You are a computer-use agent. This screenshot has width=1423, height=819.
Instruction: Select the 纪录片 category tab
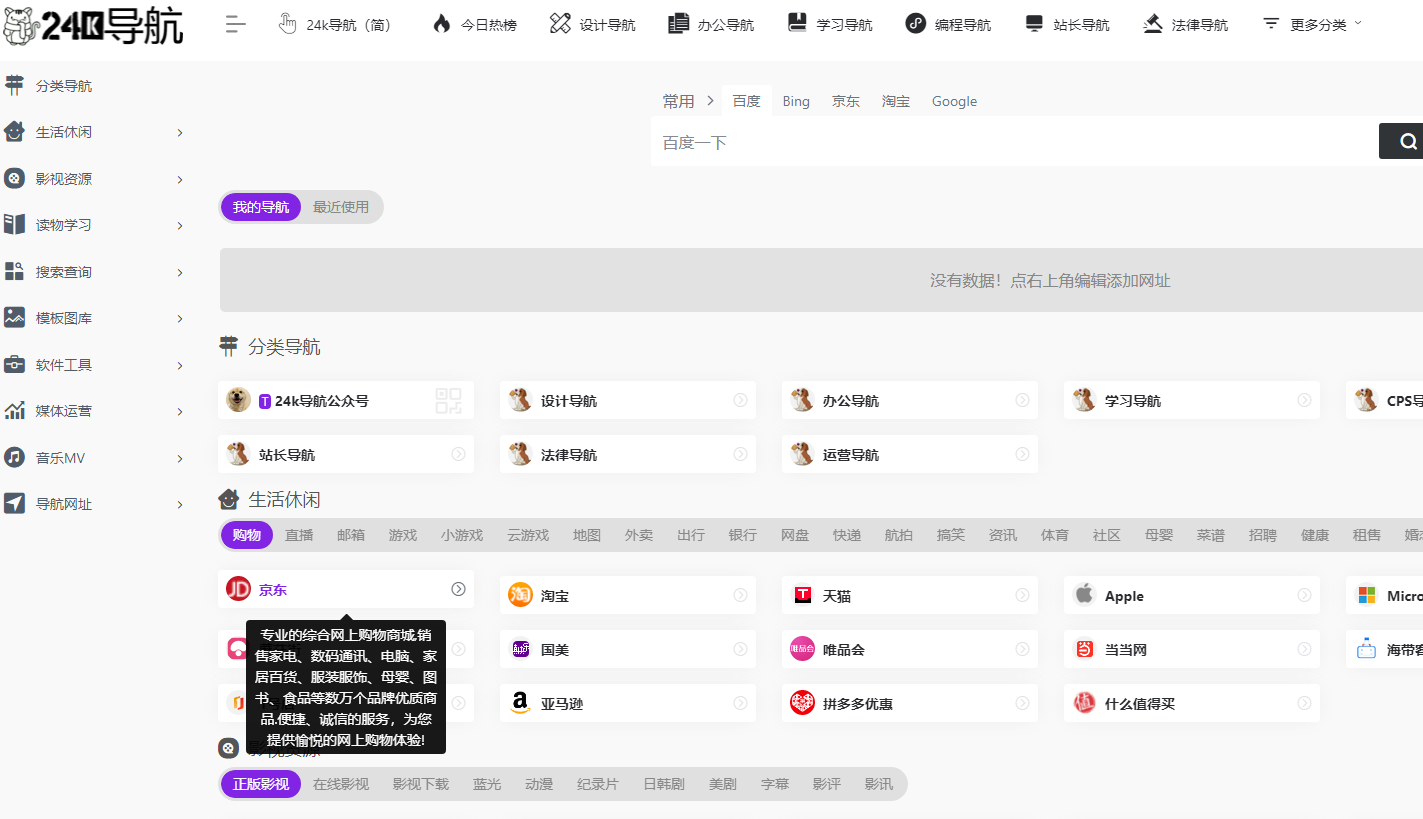click(598, 784)
